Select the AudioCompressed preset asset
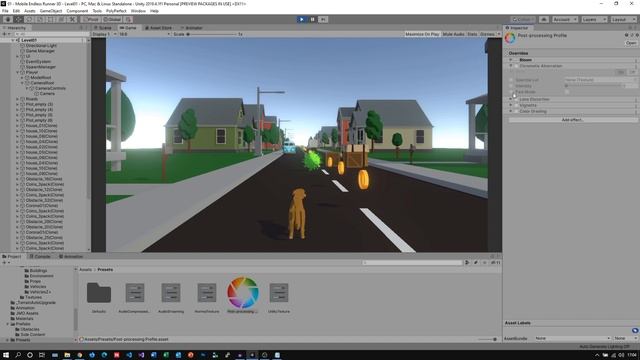 click(x=135, y=293)
